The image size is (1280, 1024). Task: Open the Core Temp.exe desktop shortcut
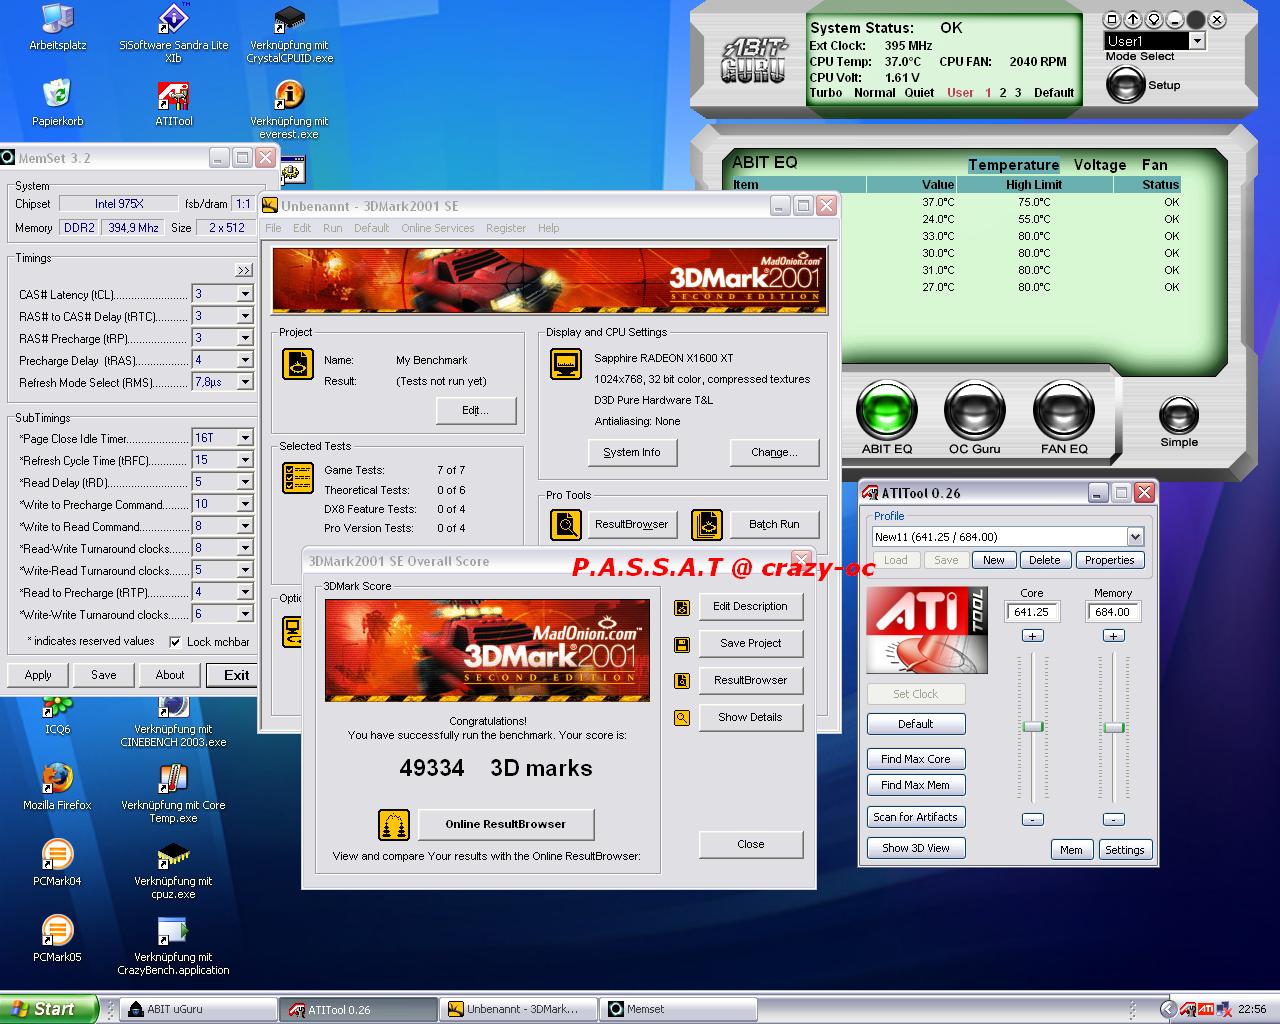pyautogui.click(x=174, y=794)
